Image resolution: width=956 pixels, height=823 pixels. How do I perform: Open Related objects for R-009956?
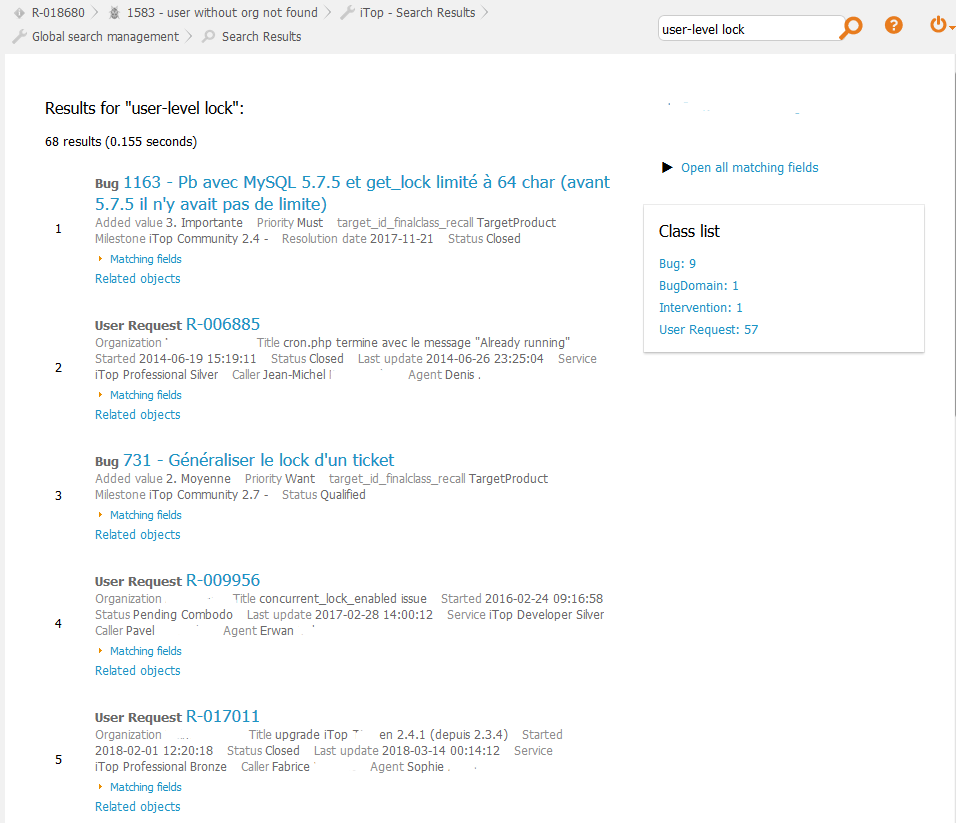tap(138, 671)
